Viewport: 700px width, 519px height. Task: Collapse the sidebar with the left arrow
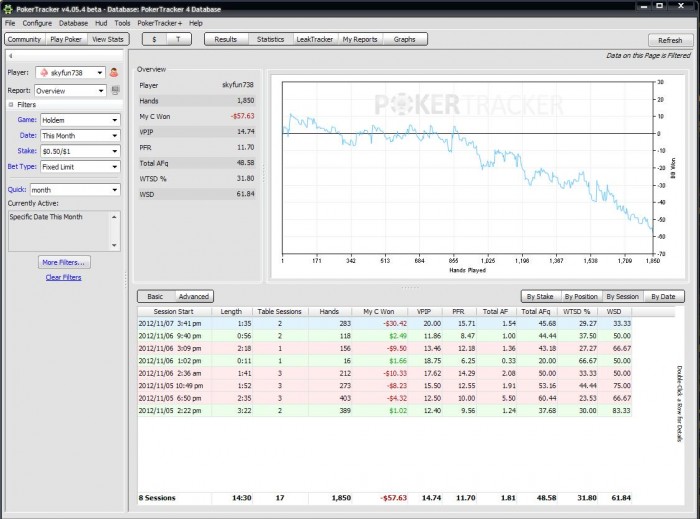[10, 56]
